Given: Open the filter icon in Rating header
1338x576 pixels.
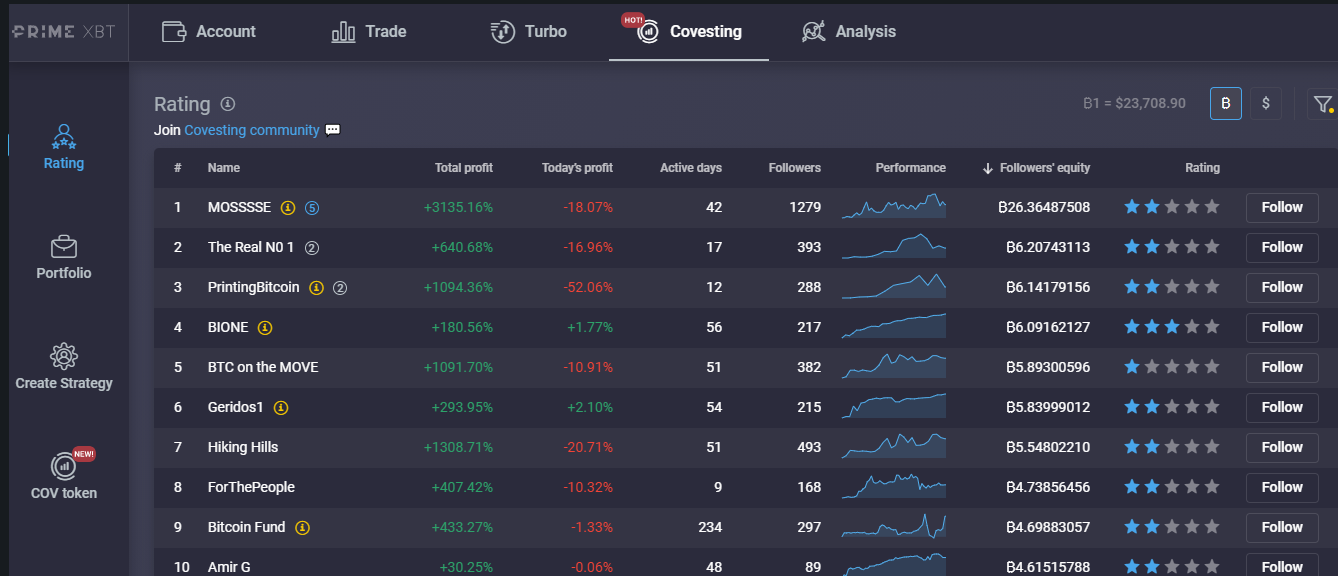Looking at the screenshot, I should pyautogui.click(x=1322, y=104).
